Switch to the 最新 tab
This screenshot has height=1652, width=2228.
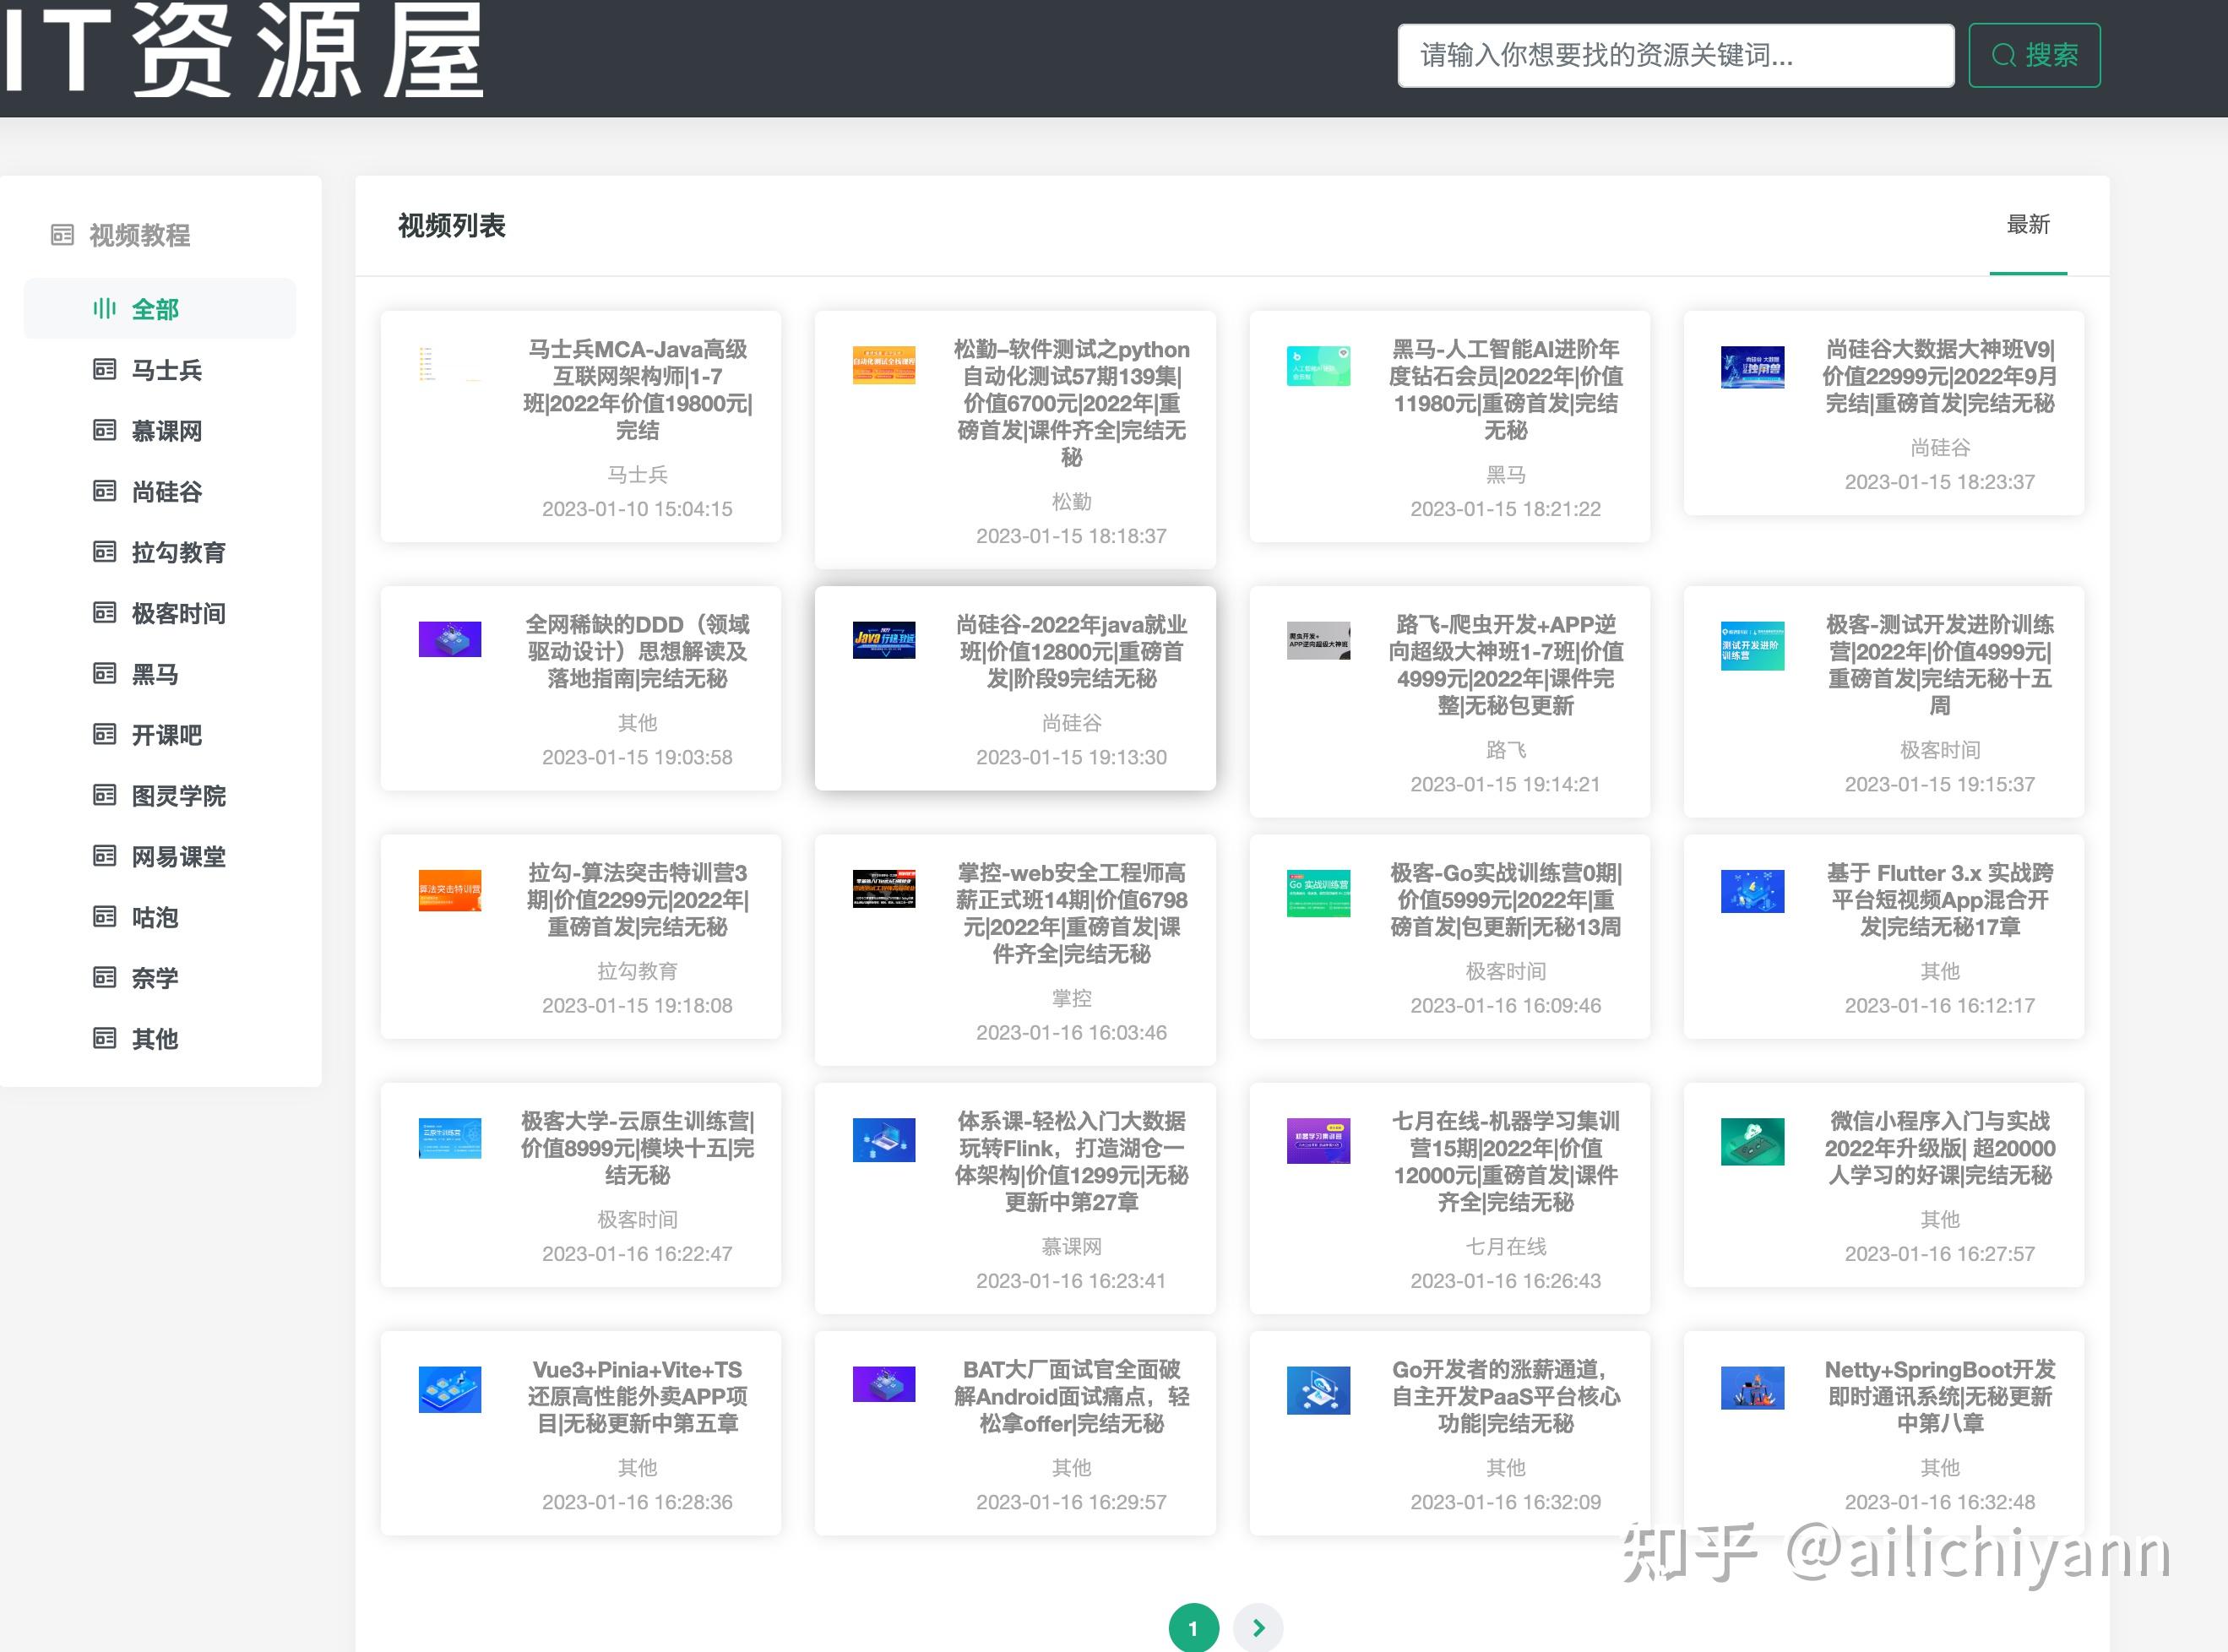point(2028,225)
